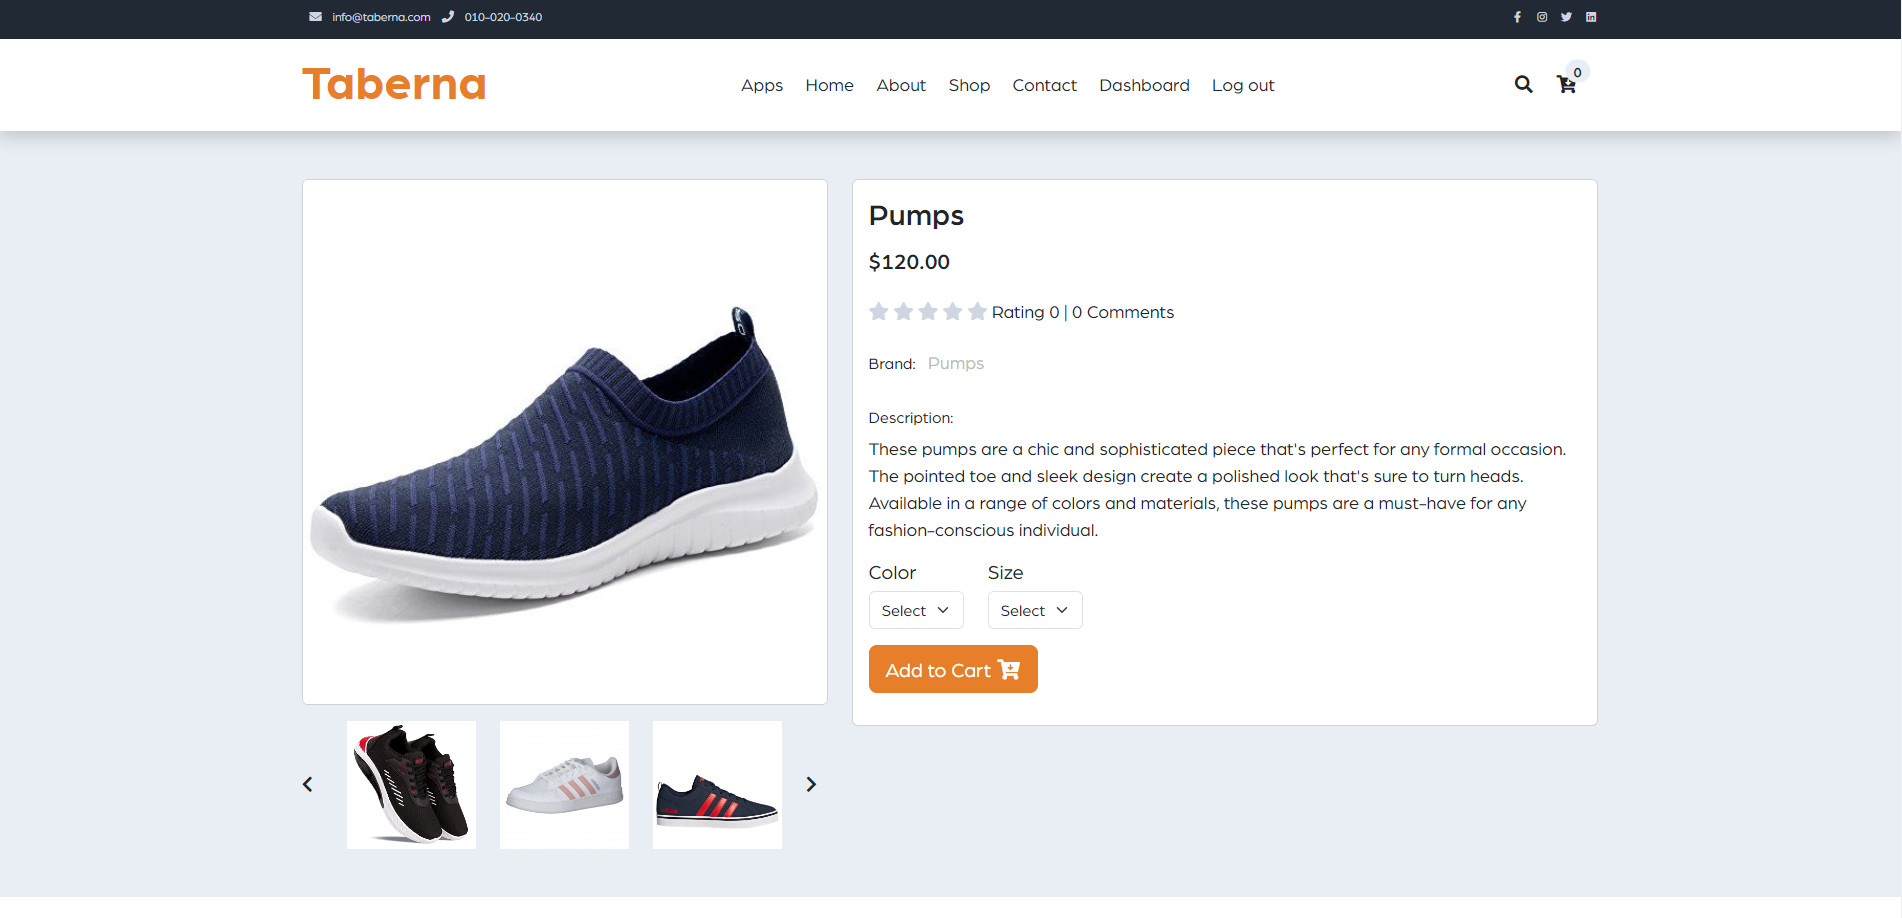Open the Dashboard menu item
The image size is (1902, 918).
(1144, 85)
